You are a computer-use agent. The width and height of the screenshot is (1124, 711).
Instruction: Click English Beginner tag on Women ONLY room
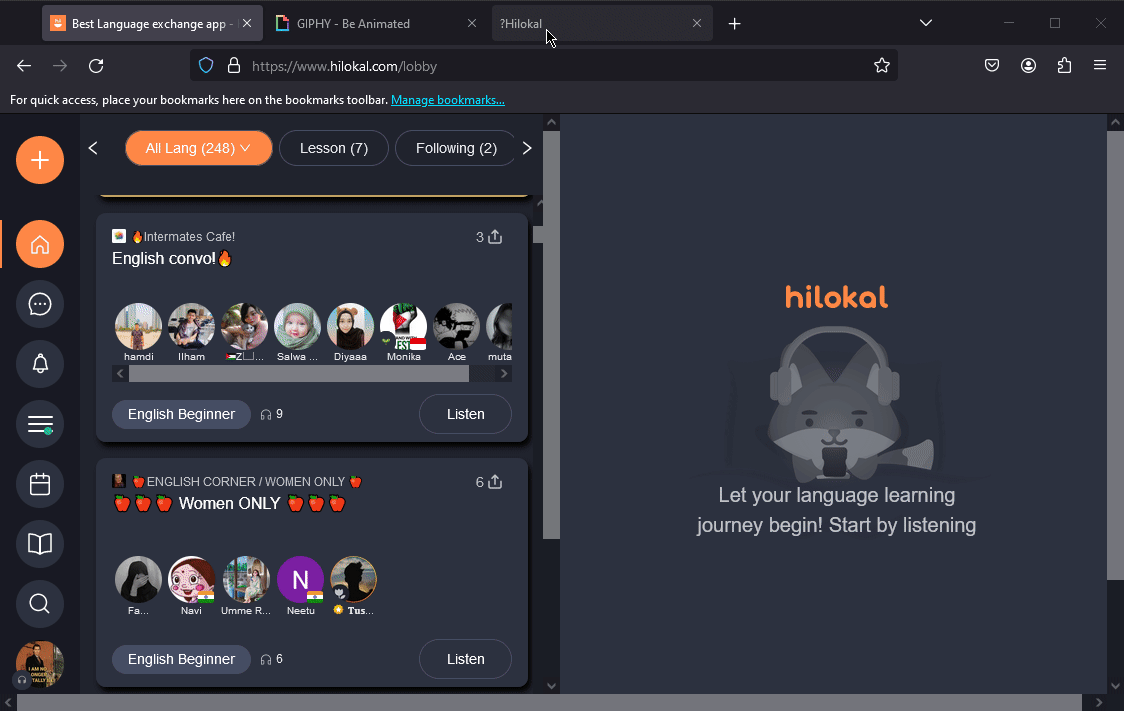coord(181,659)
